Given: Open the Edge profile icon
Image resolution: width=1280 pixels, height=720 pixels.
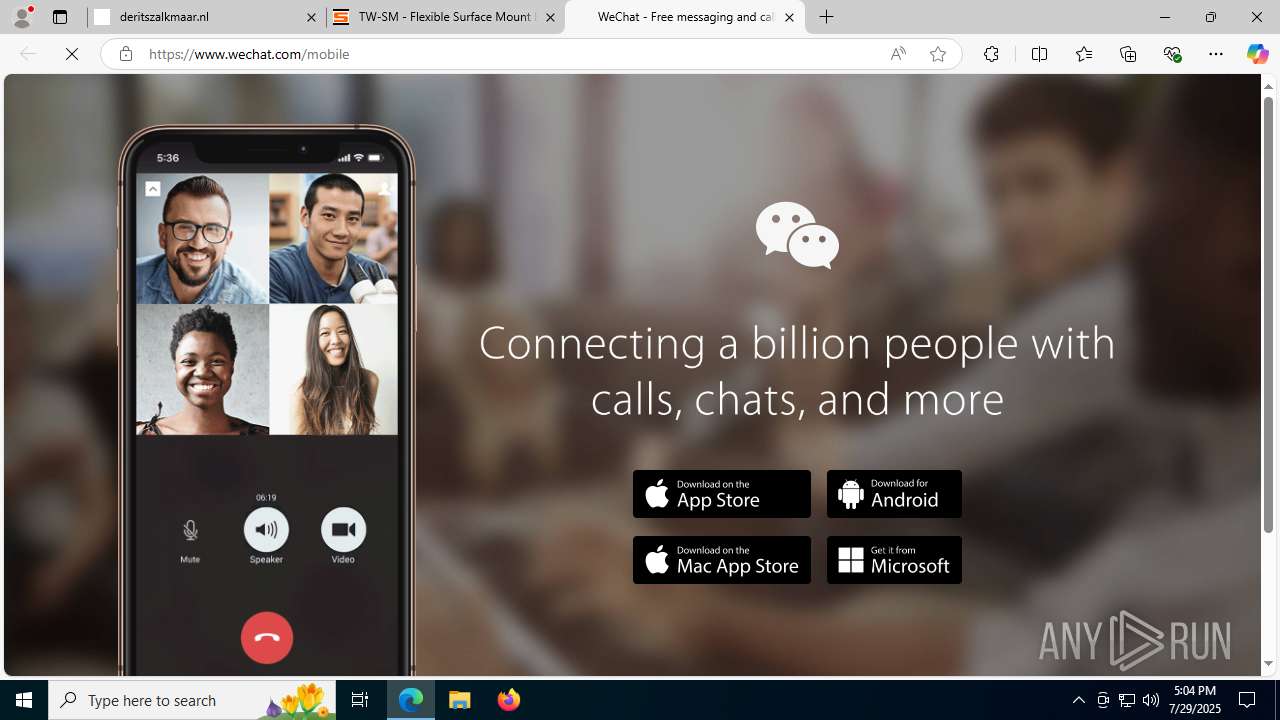Looking at the screenshot, I should point(22,17).
